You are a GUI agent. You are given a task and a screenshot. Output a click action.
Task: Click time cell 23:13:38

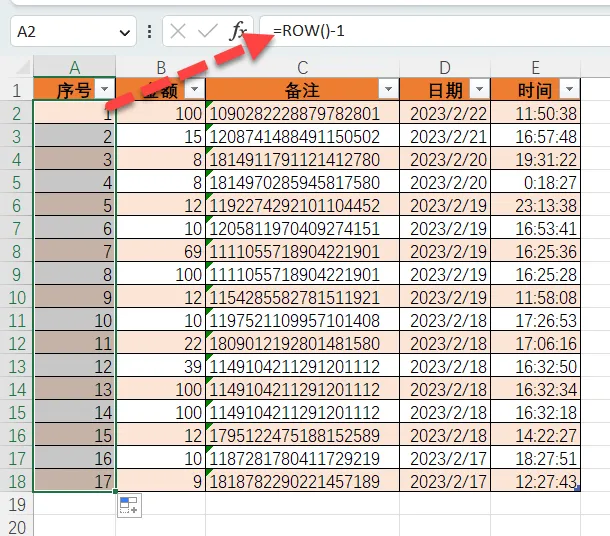pyautogui.click(x=536, y=205)
